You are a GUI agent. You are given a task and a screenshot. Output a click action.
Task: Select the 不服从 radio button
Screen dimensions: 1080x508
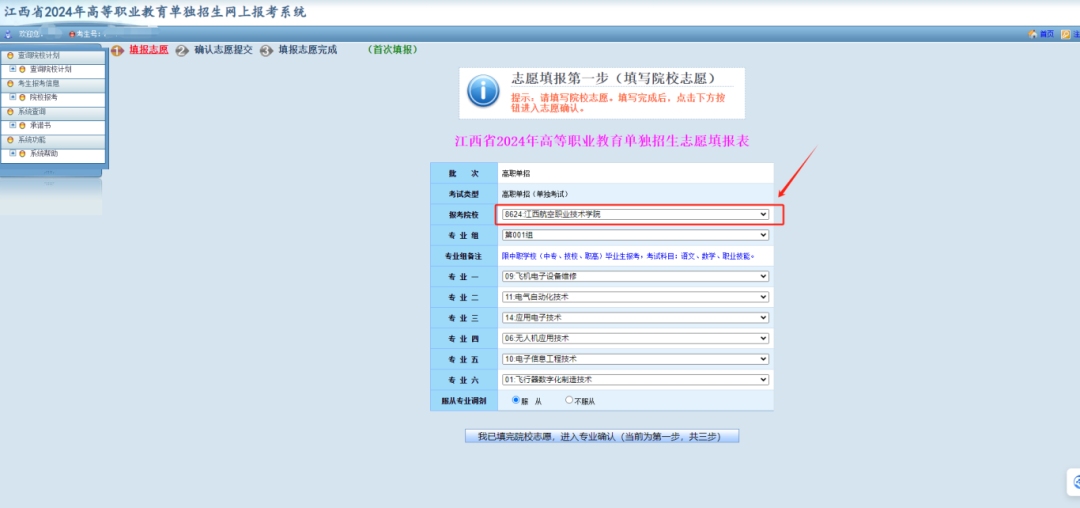[569, 400]
